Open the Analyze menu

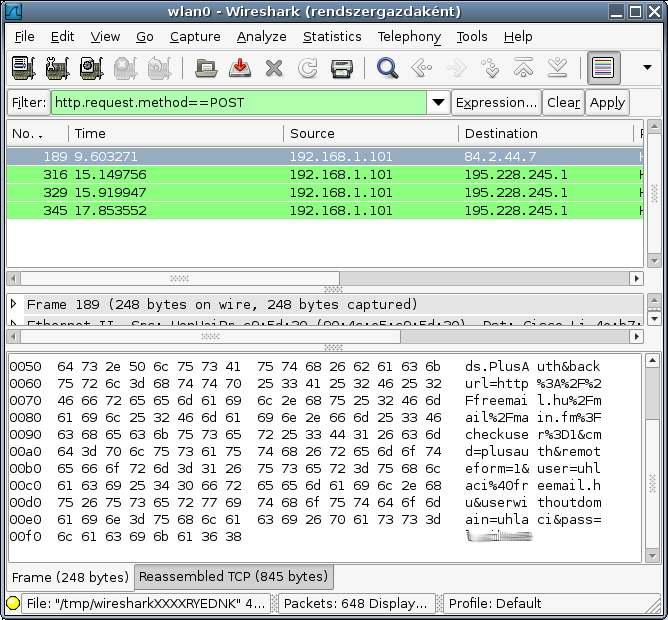click(x=262, y=37)
